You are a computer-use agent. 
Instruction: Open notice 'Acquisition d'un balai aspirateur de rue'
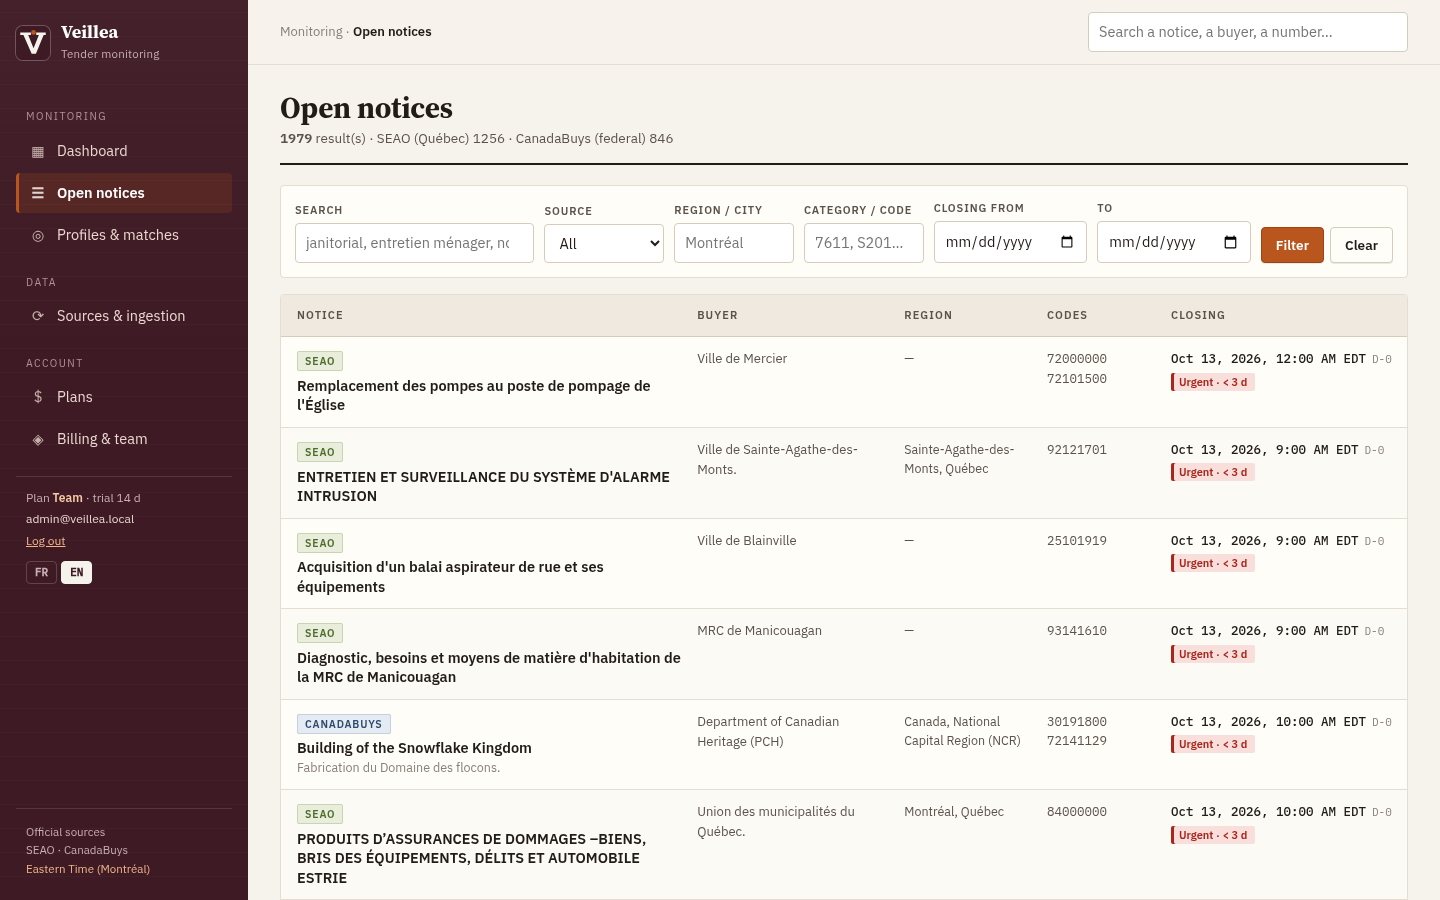point(450,577)
